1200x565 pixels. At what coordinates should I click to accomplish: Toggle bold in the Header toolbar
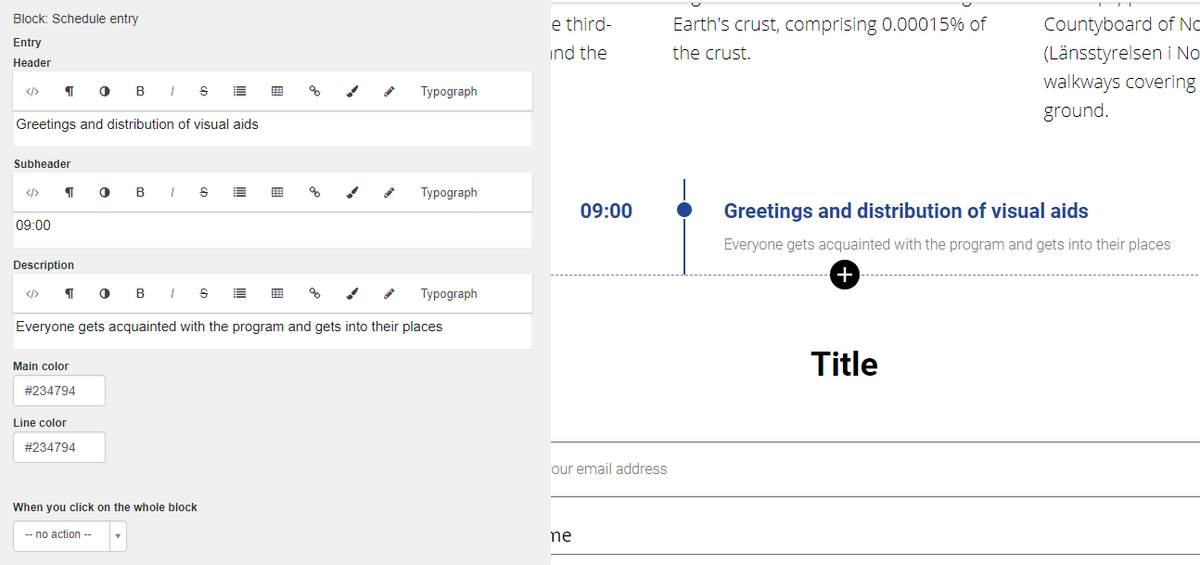[140, 91]
